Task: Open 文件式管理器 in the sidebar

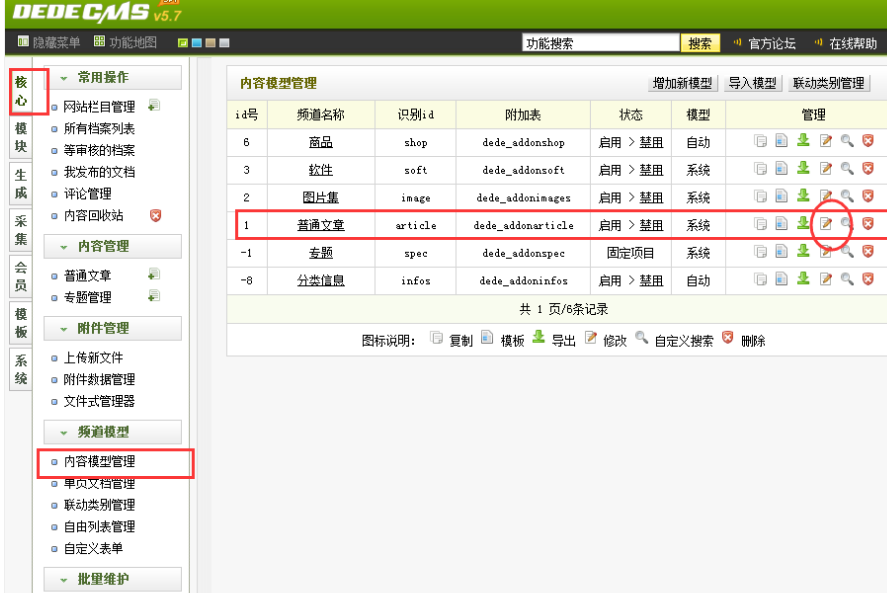Action: pos(100,401)
